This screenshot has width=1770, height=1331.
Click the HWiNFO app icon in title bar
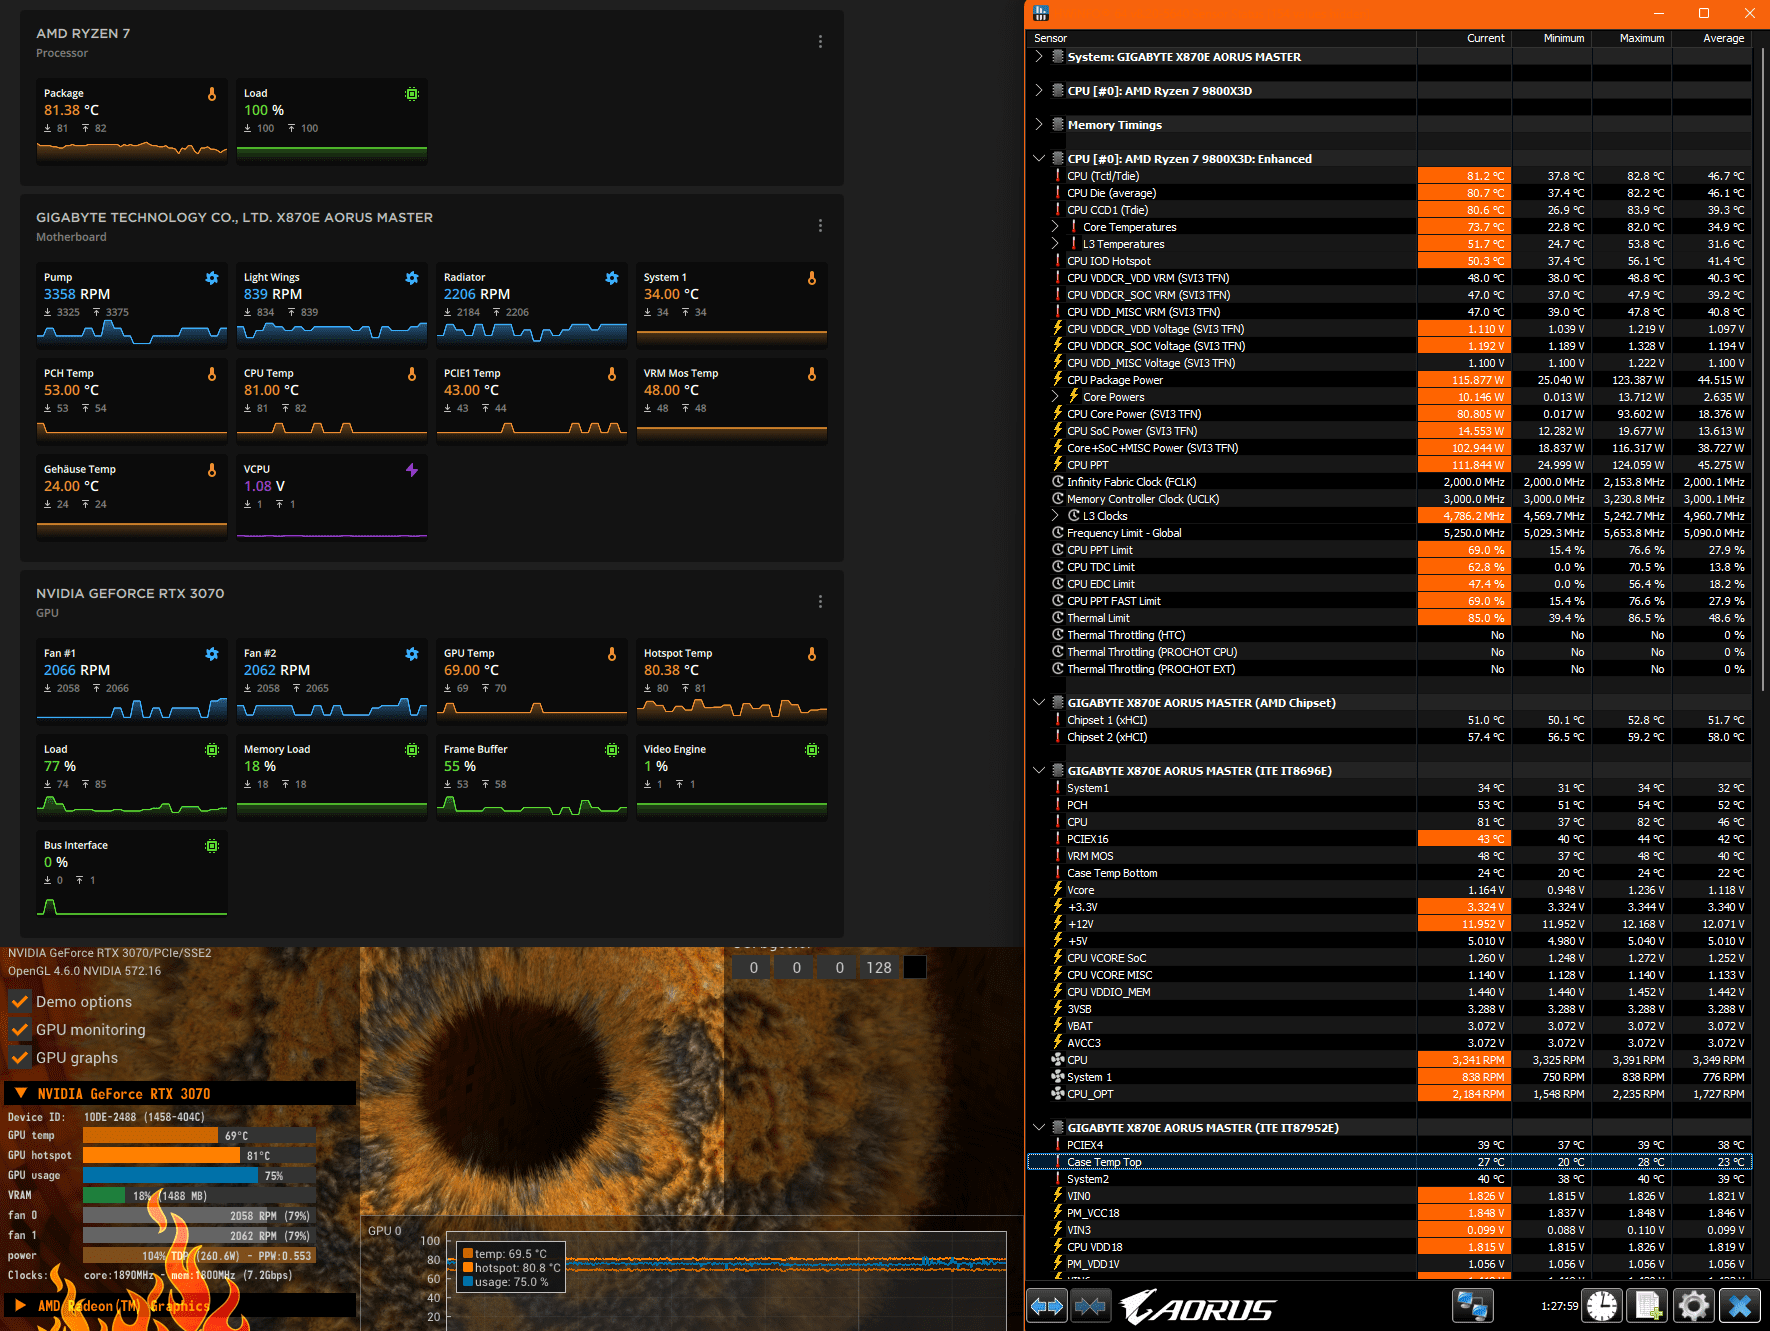click(1041, 13)
